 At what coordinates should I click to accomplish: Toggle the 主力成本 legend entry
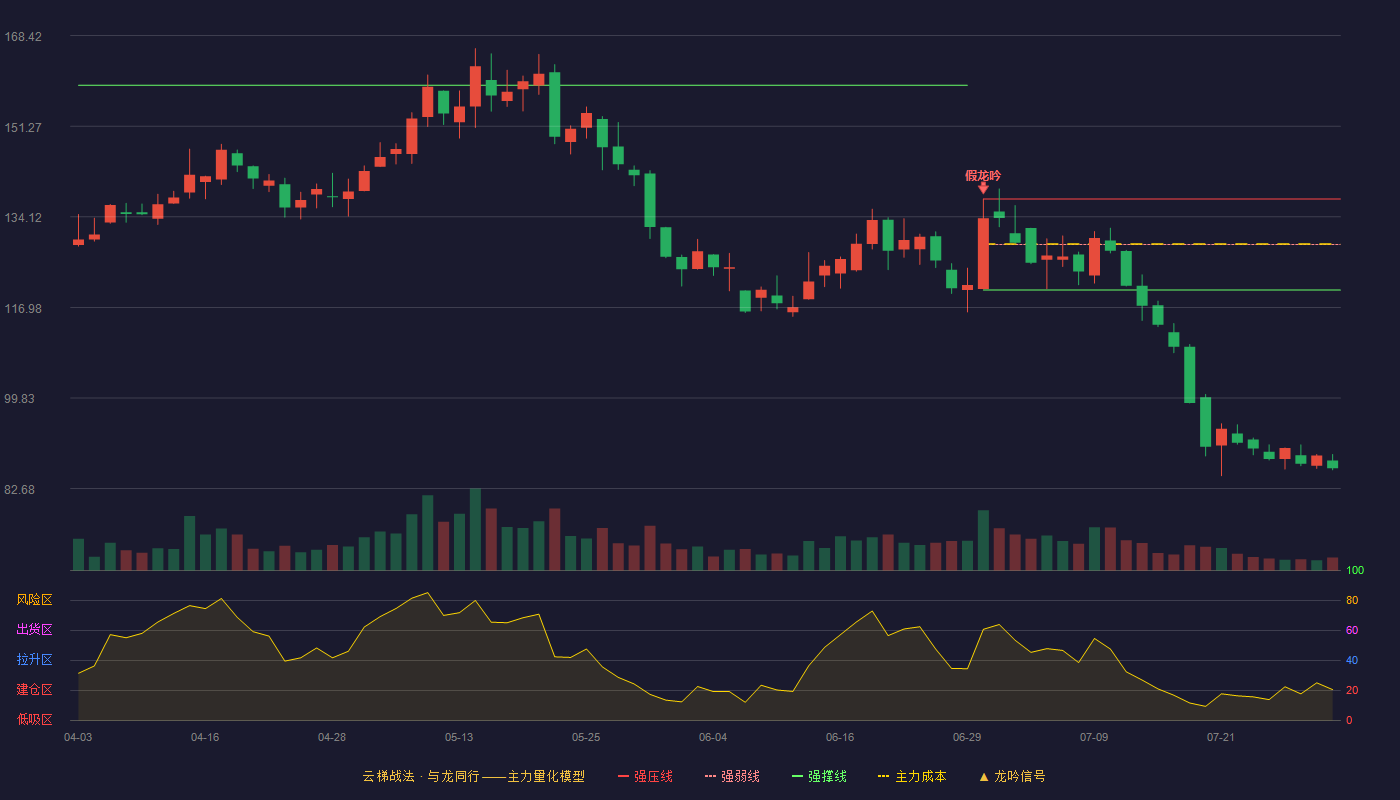pyautogui.click(x=912, y=776)
